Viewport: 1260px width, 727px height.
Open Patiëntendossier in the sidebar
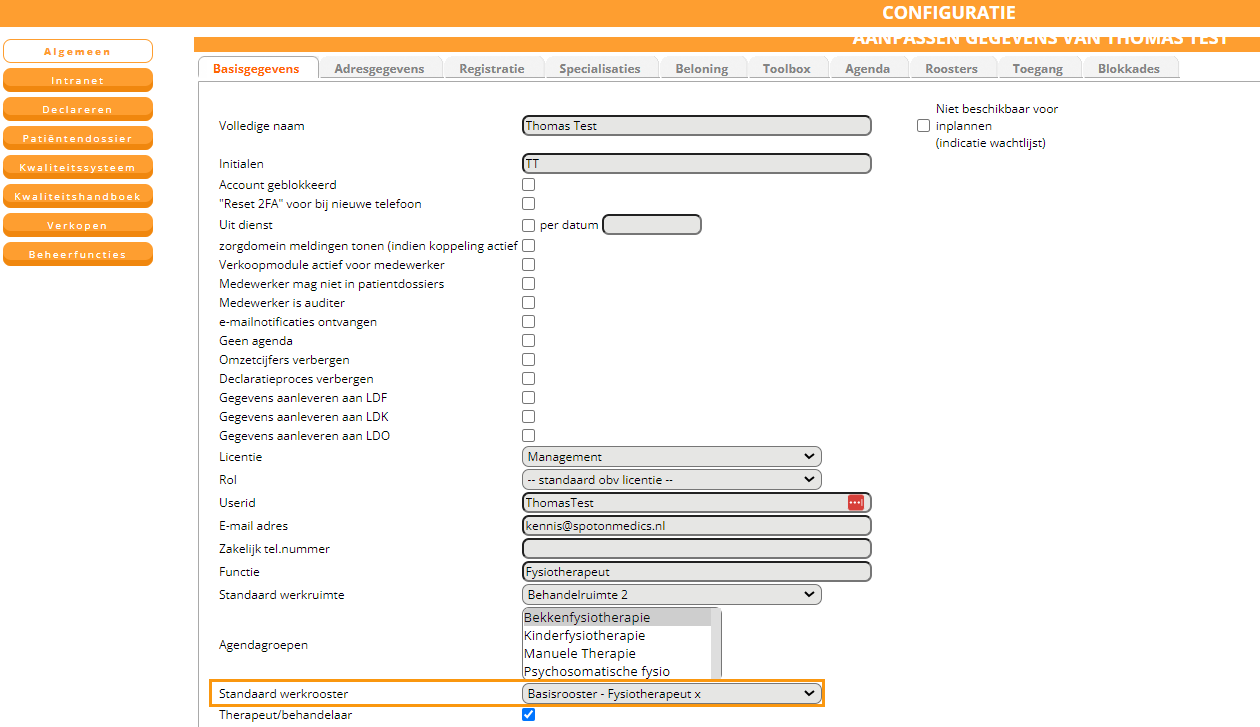[77, 139]
